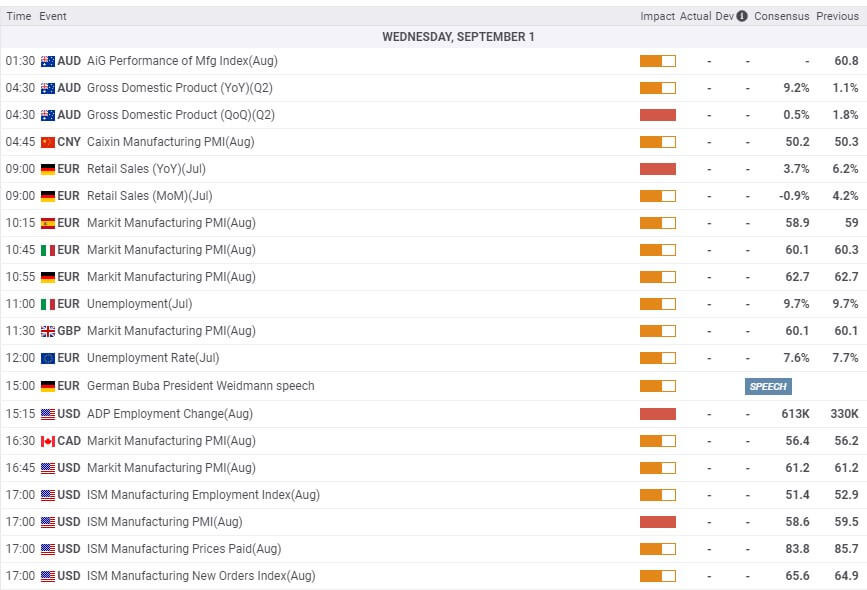Open AiG Performance of Mfg Index(Aug) event

pyautogui.click(x=182, y=61)
